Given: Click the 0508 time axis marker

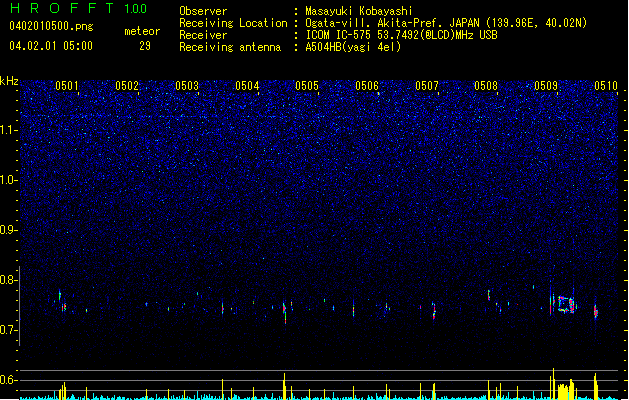Looking at the screenshot, I should (486, 86).
